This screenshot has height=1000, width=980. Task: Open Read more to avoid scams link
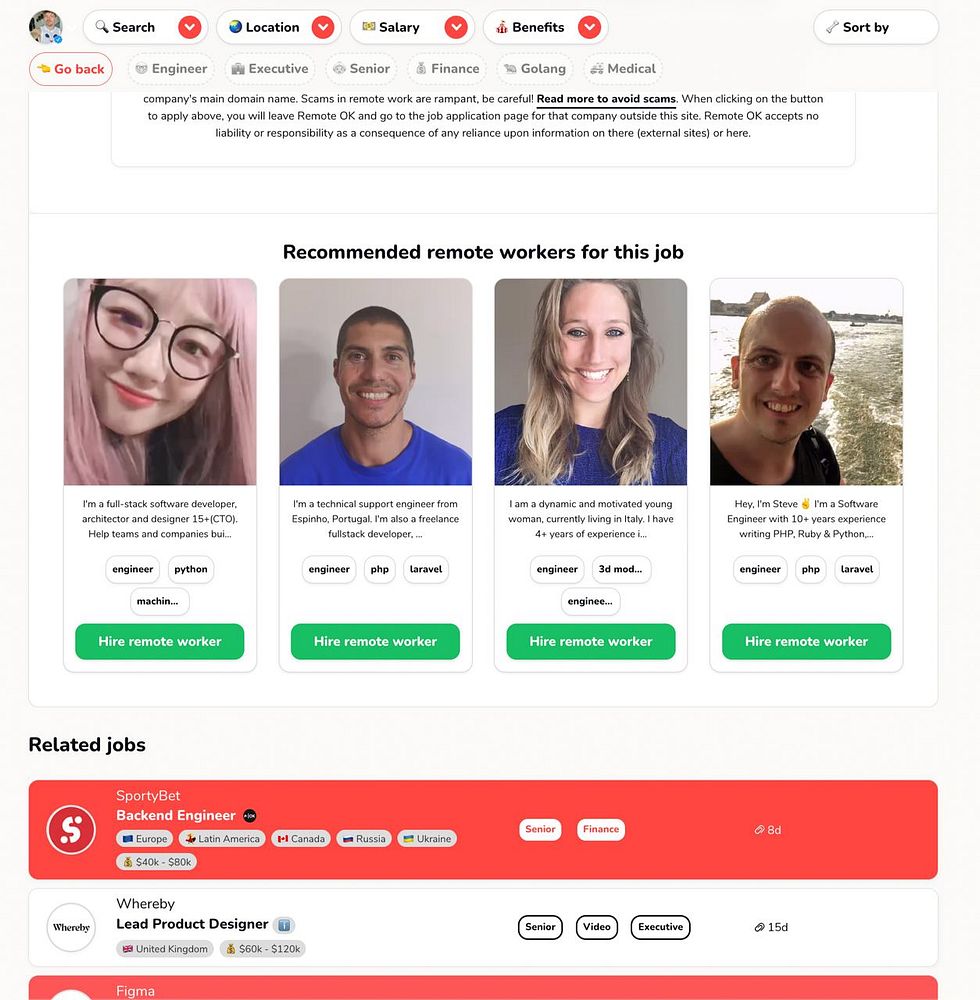606,99
